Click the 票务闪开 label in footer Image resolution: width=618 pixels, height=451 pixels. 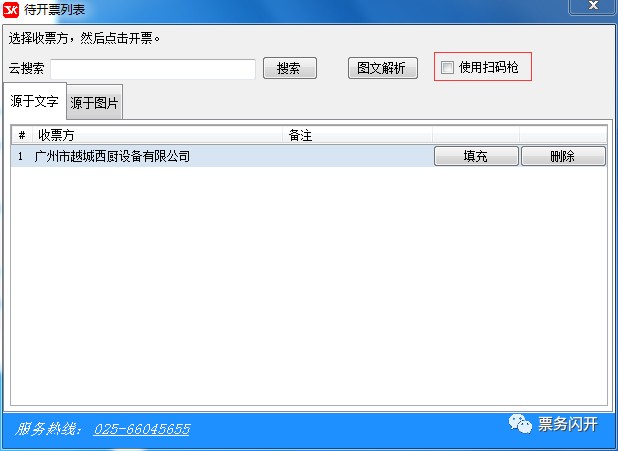click(x=568, y=424)
